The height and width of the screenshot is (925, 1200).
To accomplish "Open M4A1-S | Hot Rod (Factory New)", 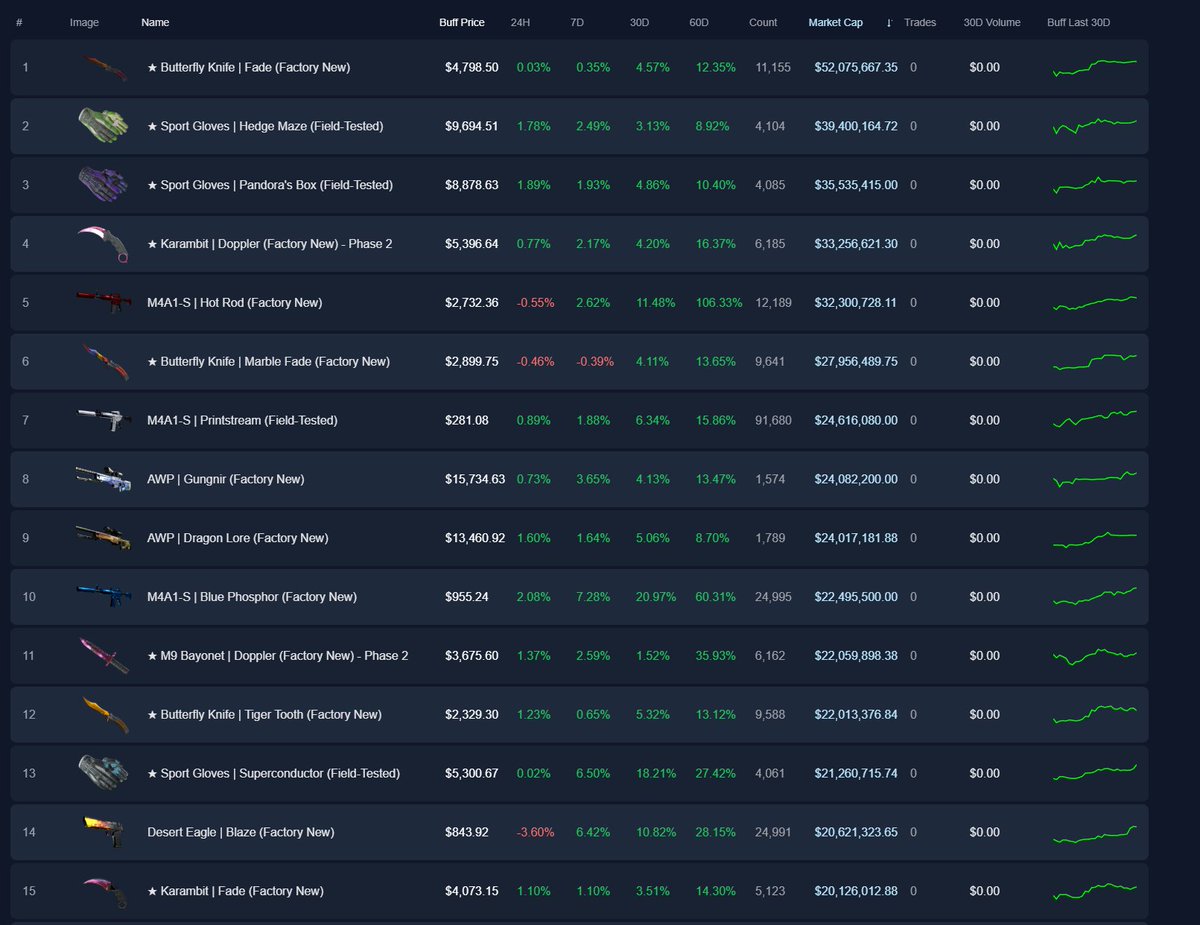I will 234,302.
